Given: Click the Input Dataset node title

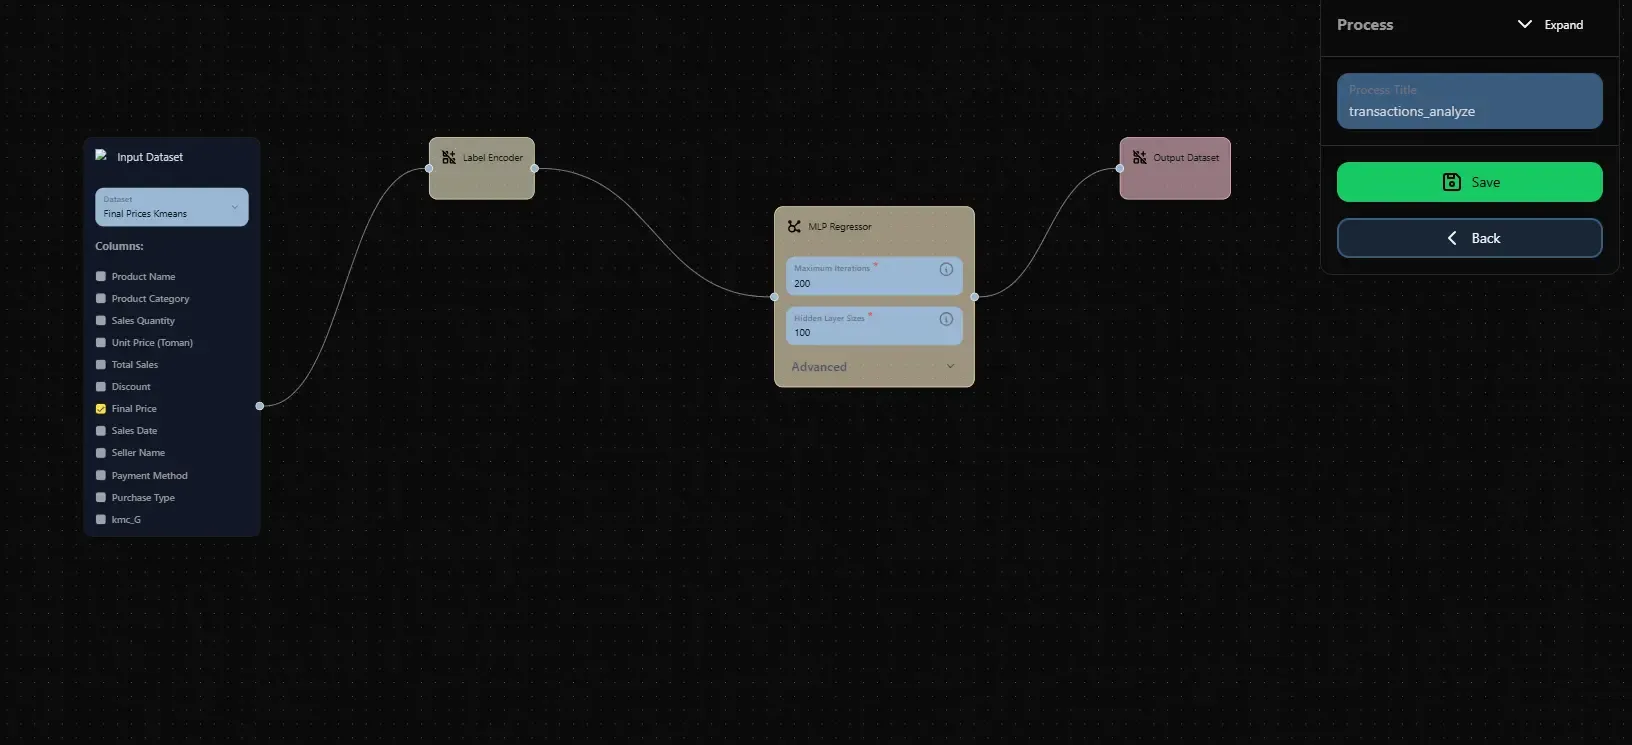Looking at the screenshot, I should point(150,157).
